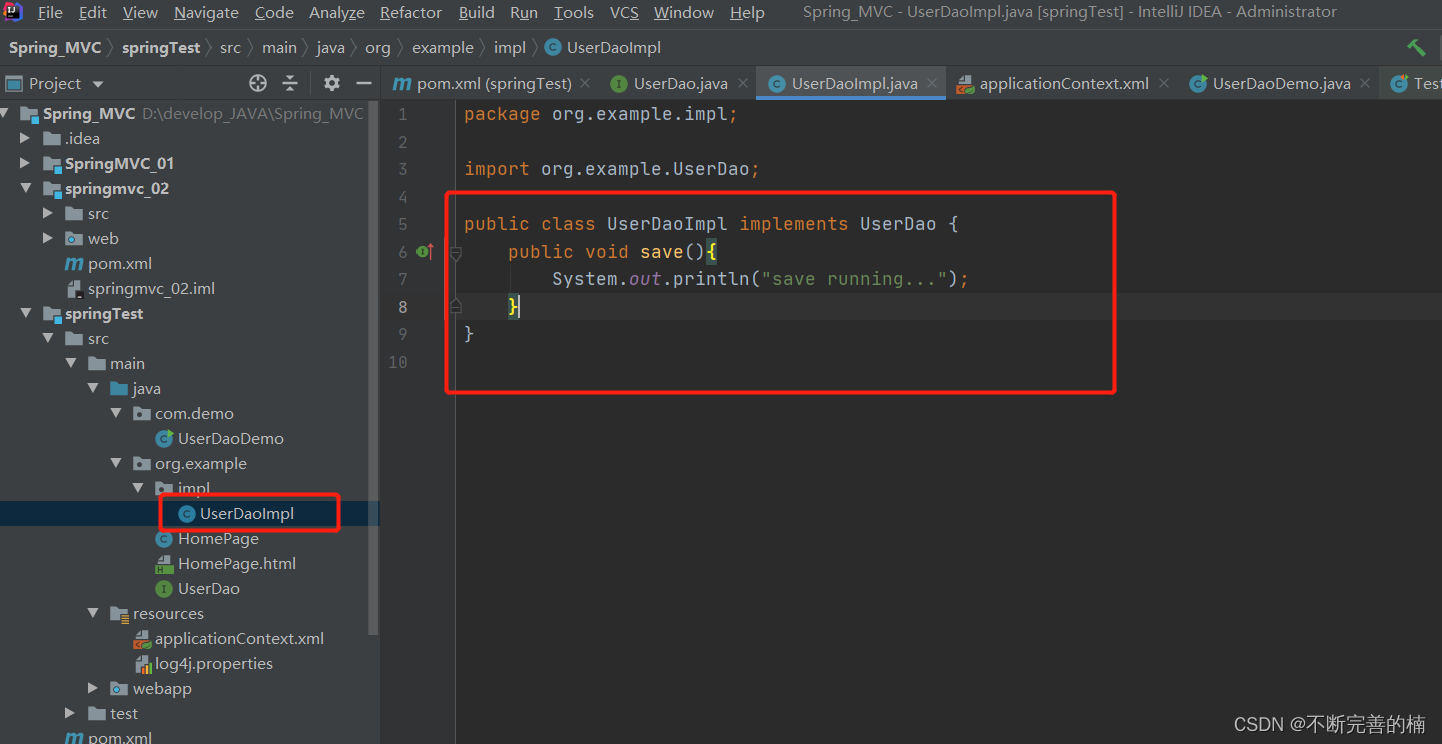The width and height of the screenshot is (1442, 744).
Task: Collapse the resources folder
Action: pos(93,613)
